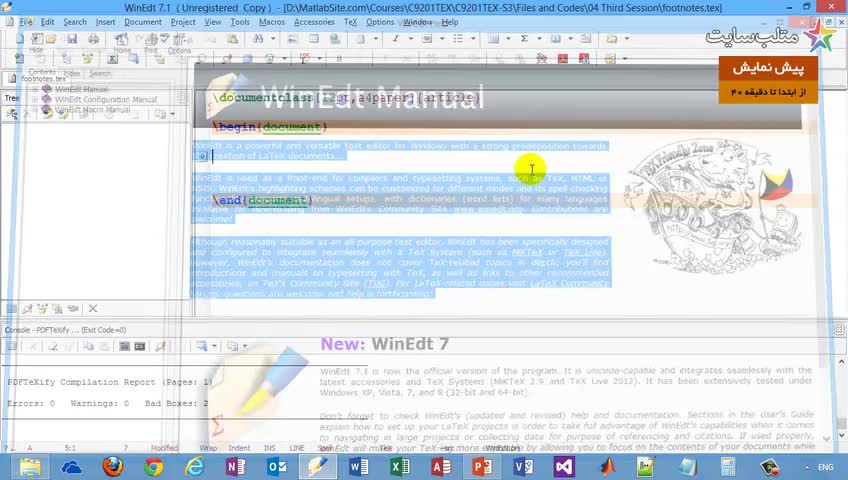Open the Insert menu
This screenshot has width=848, height=480.
[105, 22]
